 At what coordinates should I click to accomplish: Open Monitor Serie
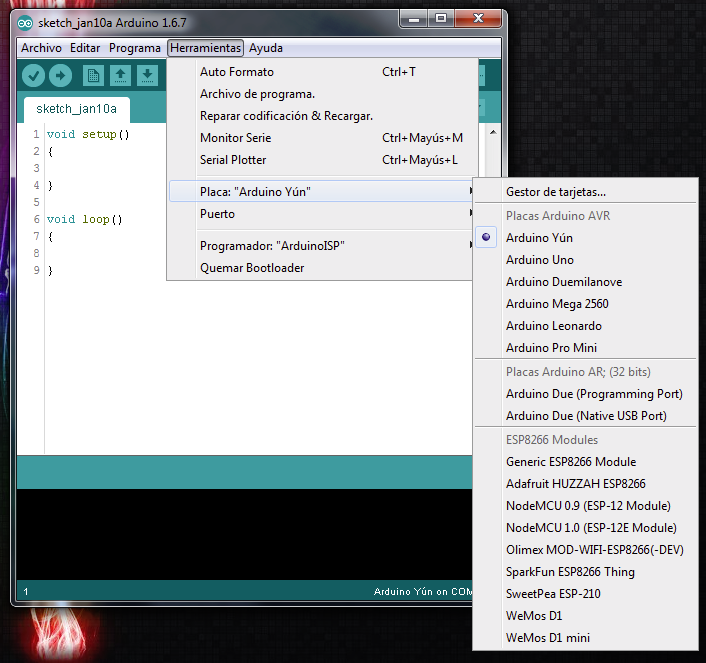(322, 138)
